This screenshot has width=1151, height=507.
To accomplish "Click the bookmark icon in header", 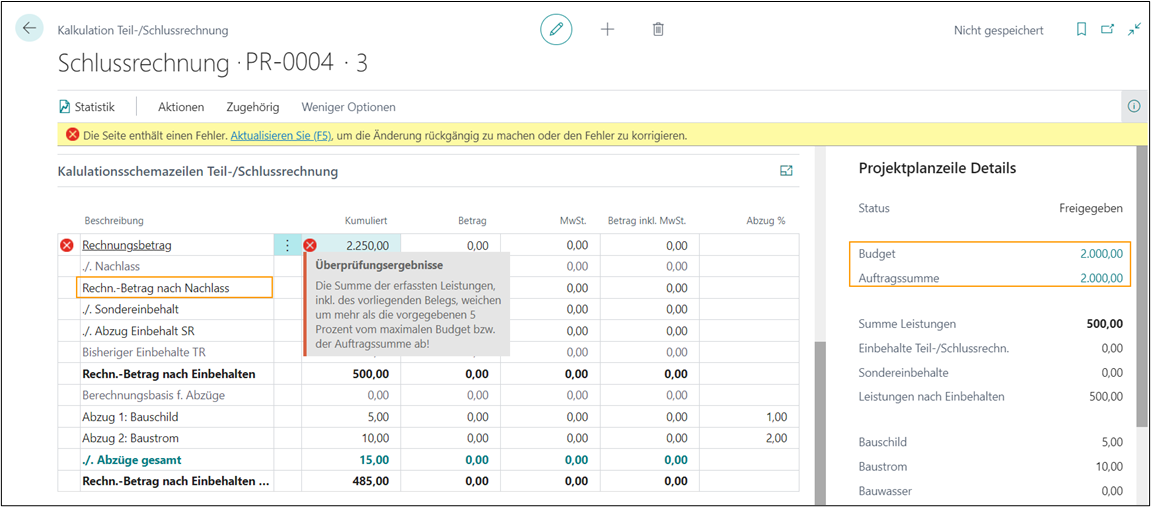I will [1081, 30].
